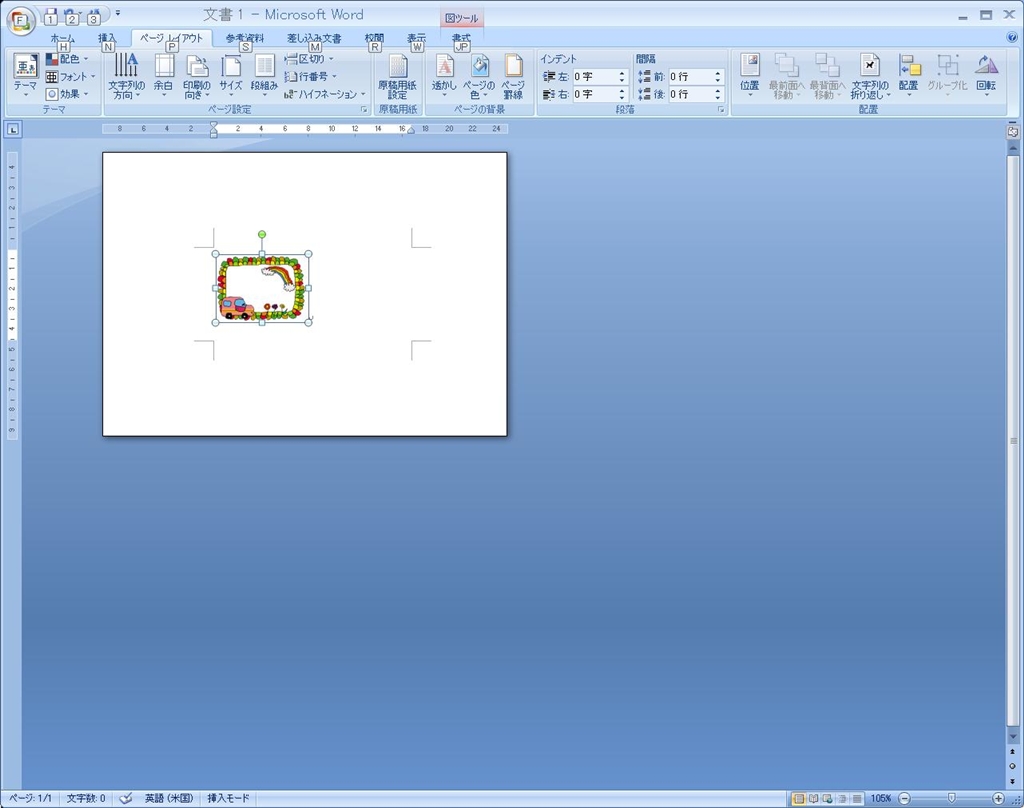
Task: Click zoom out minus button
Action: [904, 798]
